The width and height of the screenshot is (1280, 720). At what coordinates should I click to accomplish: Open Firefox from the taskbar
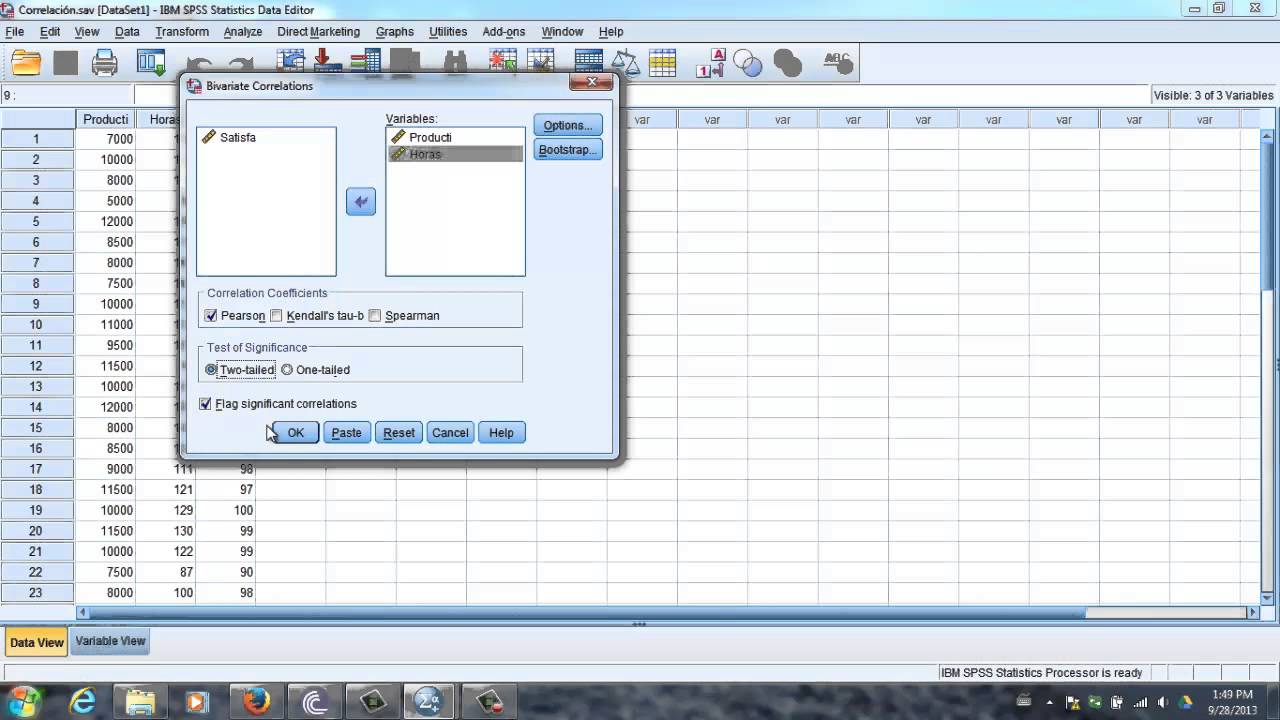coord(257,702)
